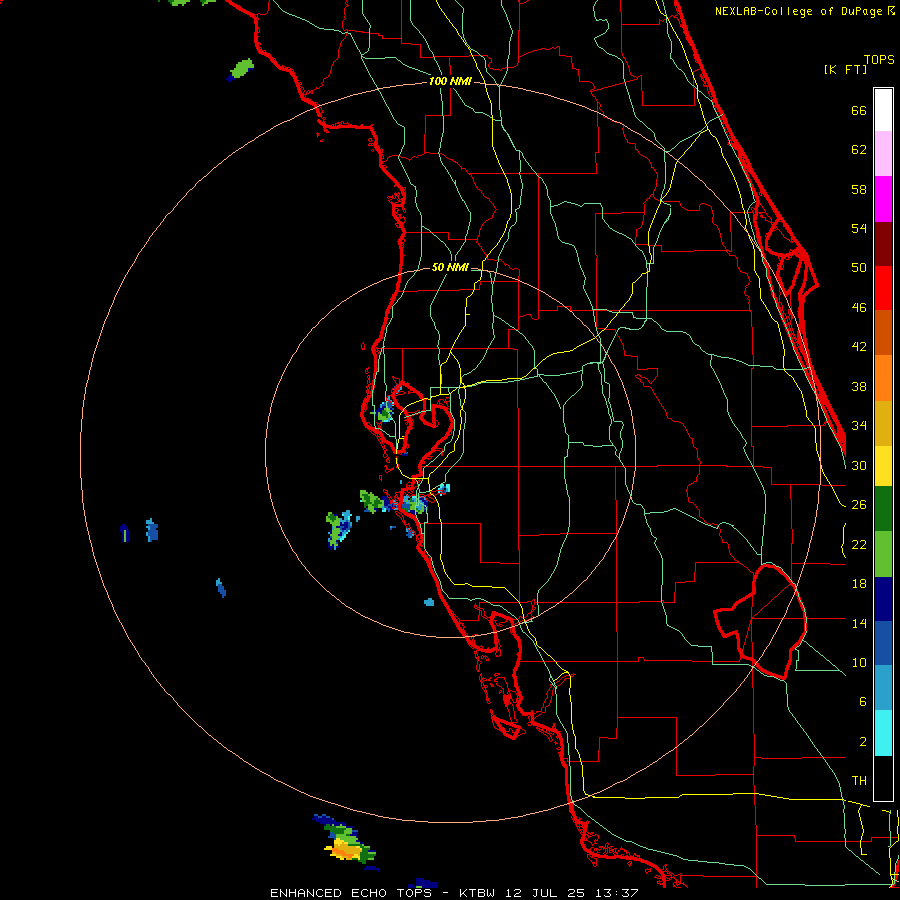Select the light sky-blue legend swatch
Screen dimensions: 900x900
coord(883,688)
